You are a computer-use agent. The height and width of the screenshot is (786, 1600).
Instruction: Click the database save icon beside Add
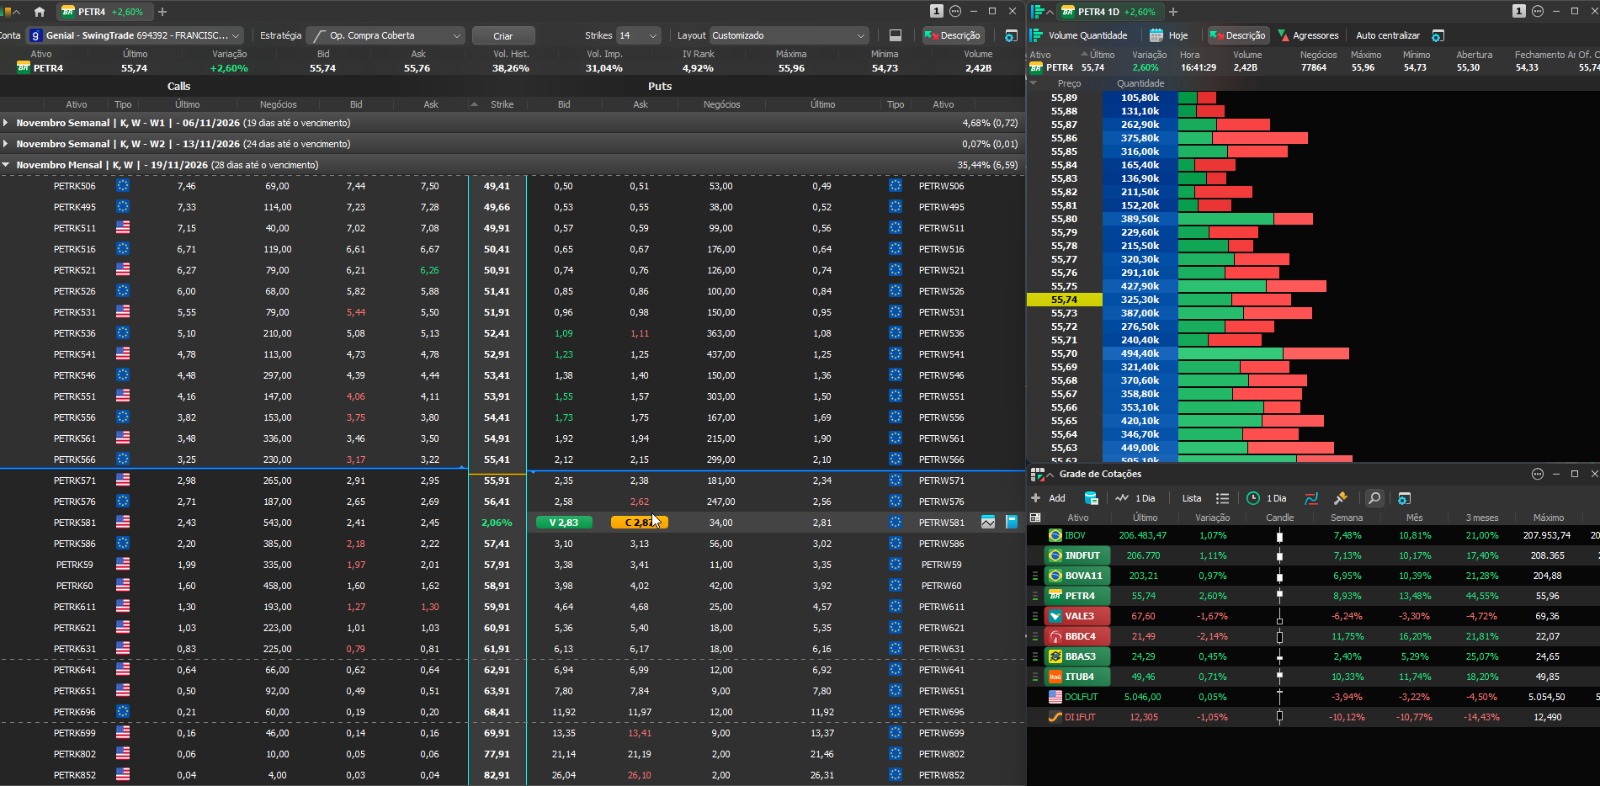[1091, 498]
